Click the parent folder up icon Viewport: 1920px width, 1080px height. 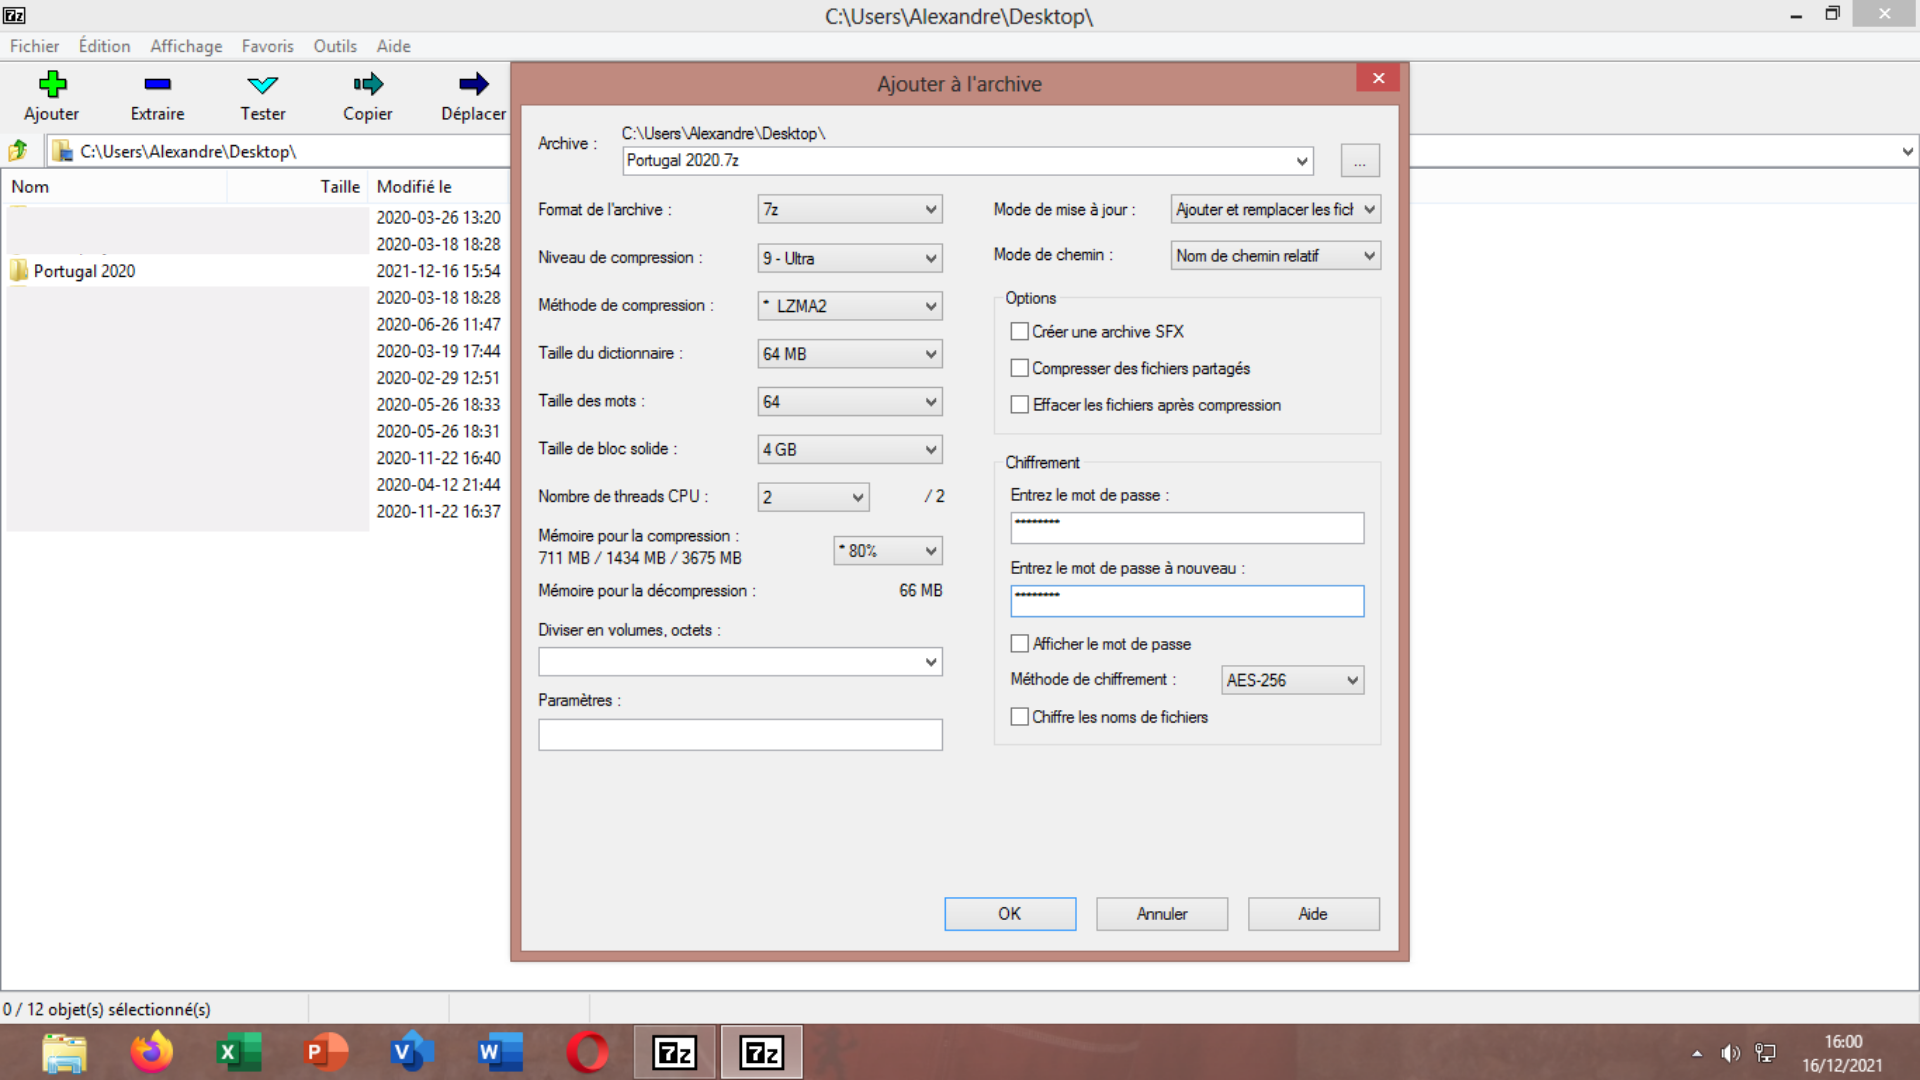(x=18, y=151)
